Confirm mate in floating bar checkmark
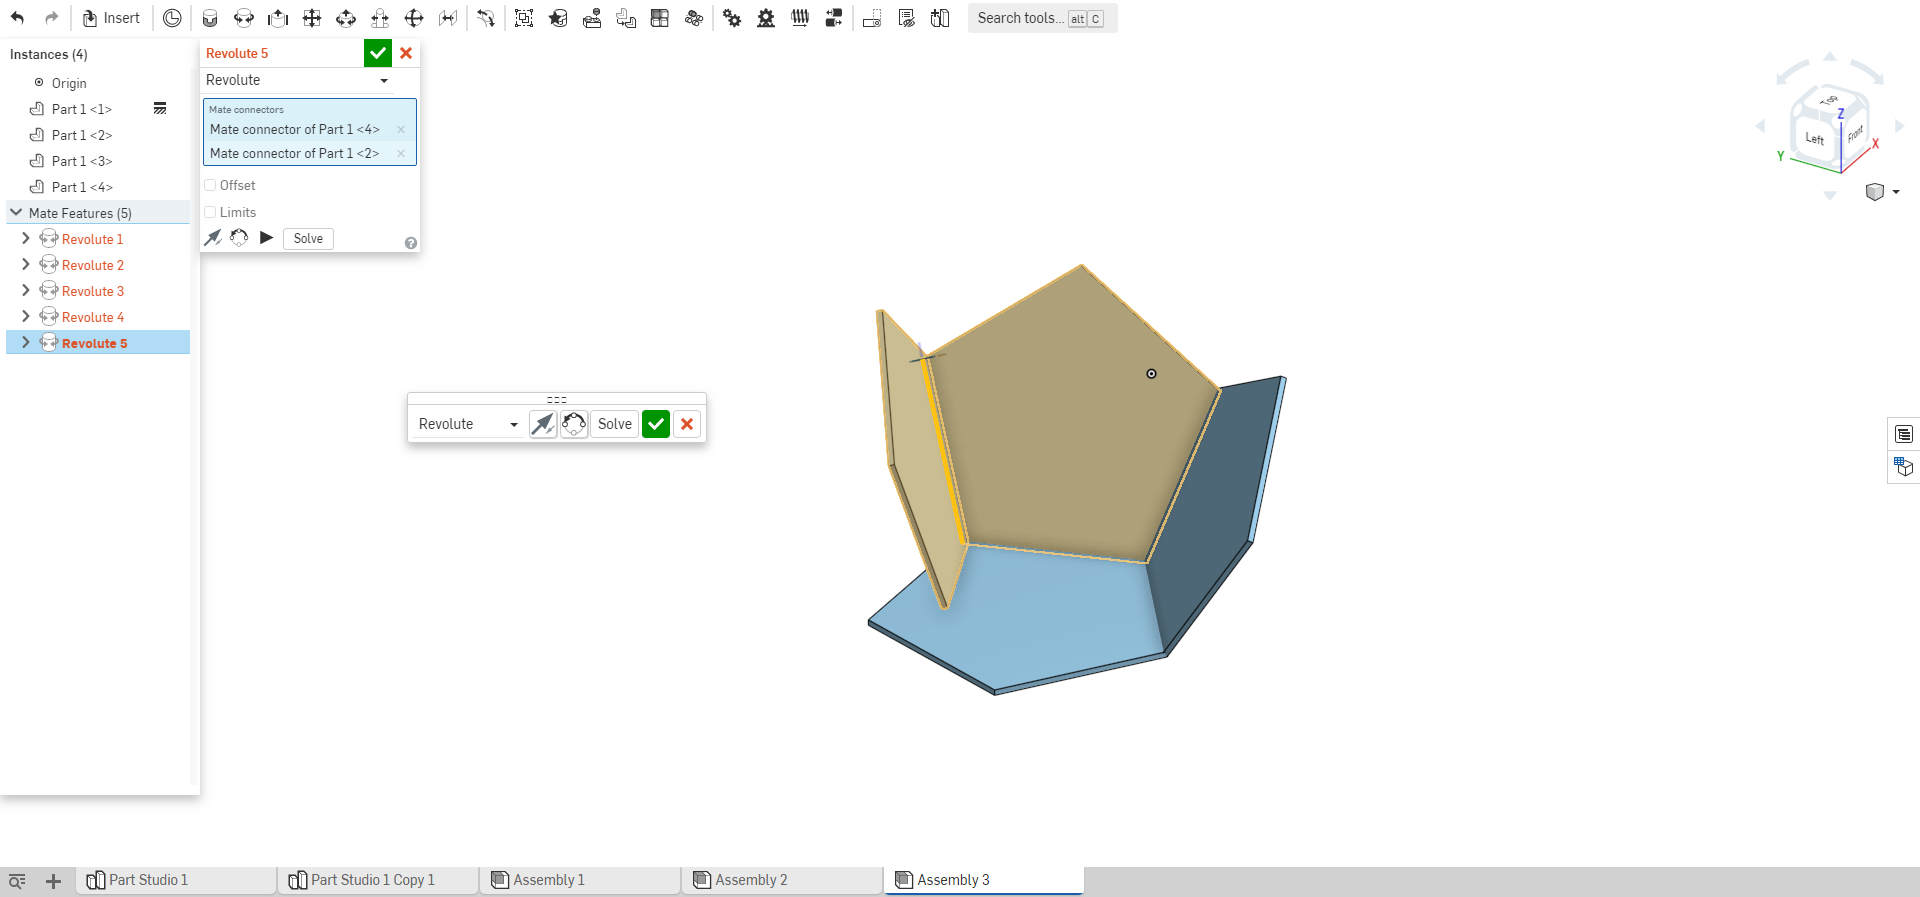Screen dimensions: 1920x897 click(656, 424)
